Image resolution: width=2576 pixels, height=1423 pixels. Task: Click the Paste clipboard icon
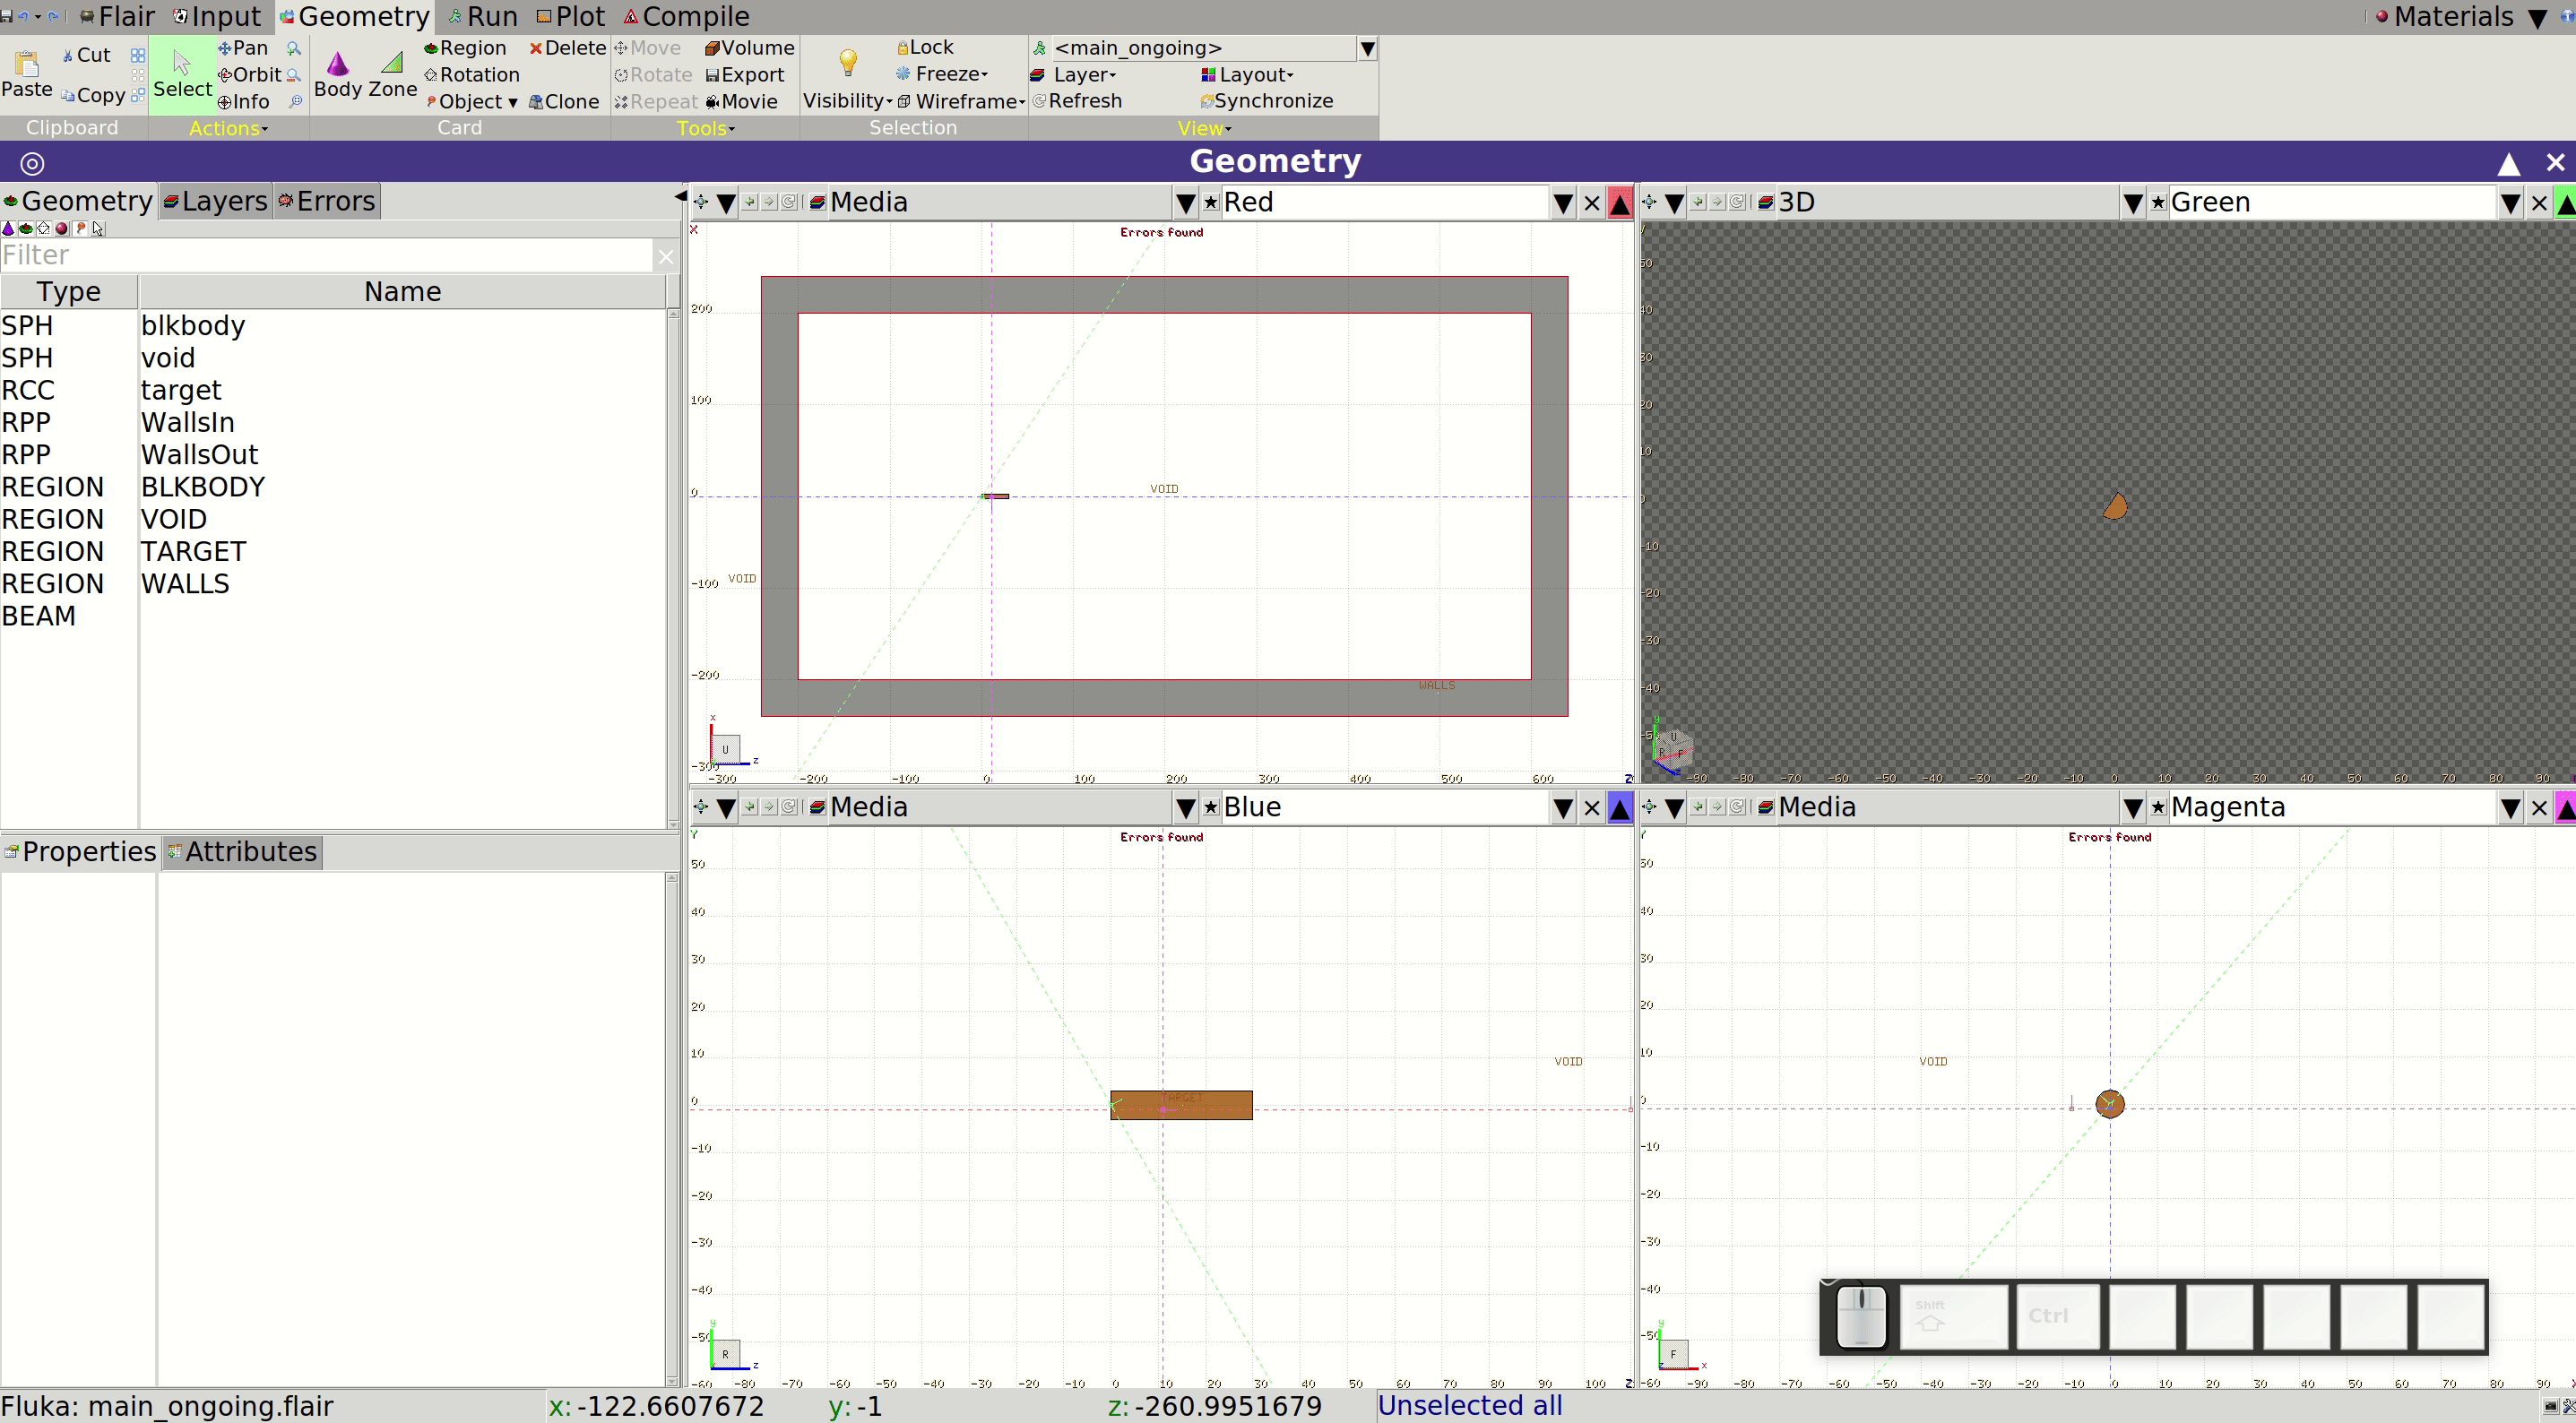27,74
